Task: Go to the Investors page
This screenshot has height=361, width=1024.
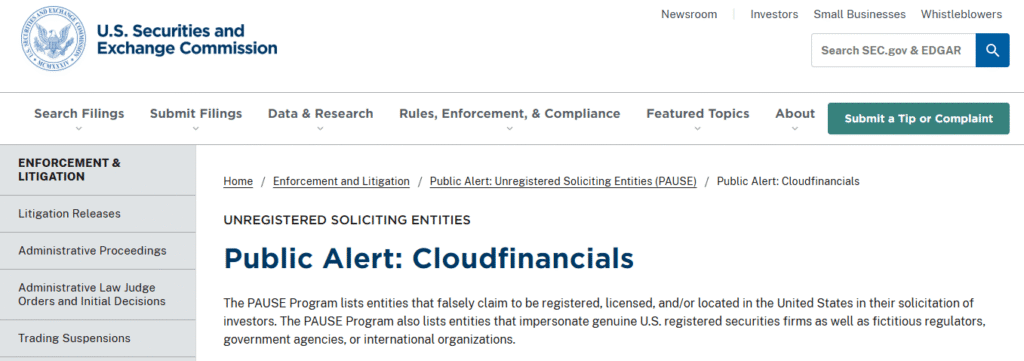Action: tap(774, 14)
